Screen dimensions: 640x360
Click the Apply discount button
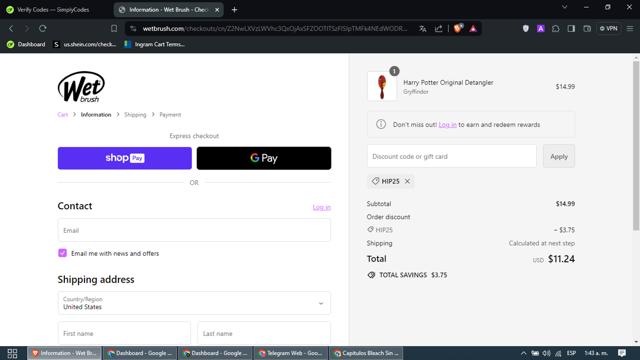point(559,156)
